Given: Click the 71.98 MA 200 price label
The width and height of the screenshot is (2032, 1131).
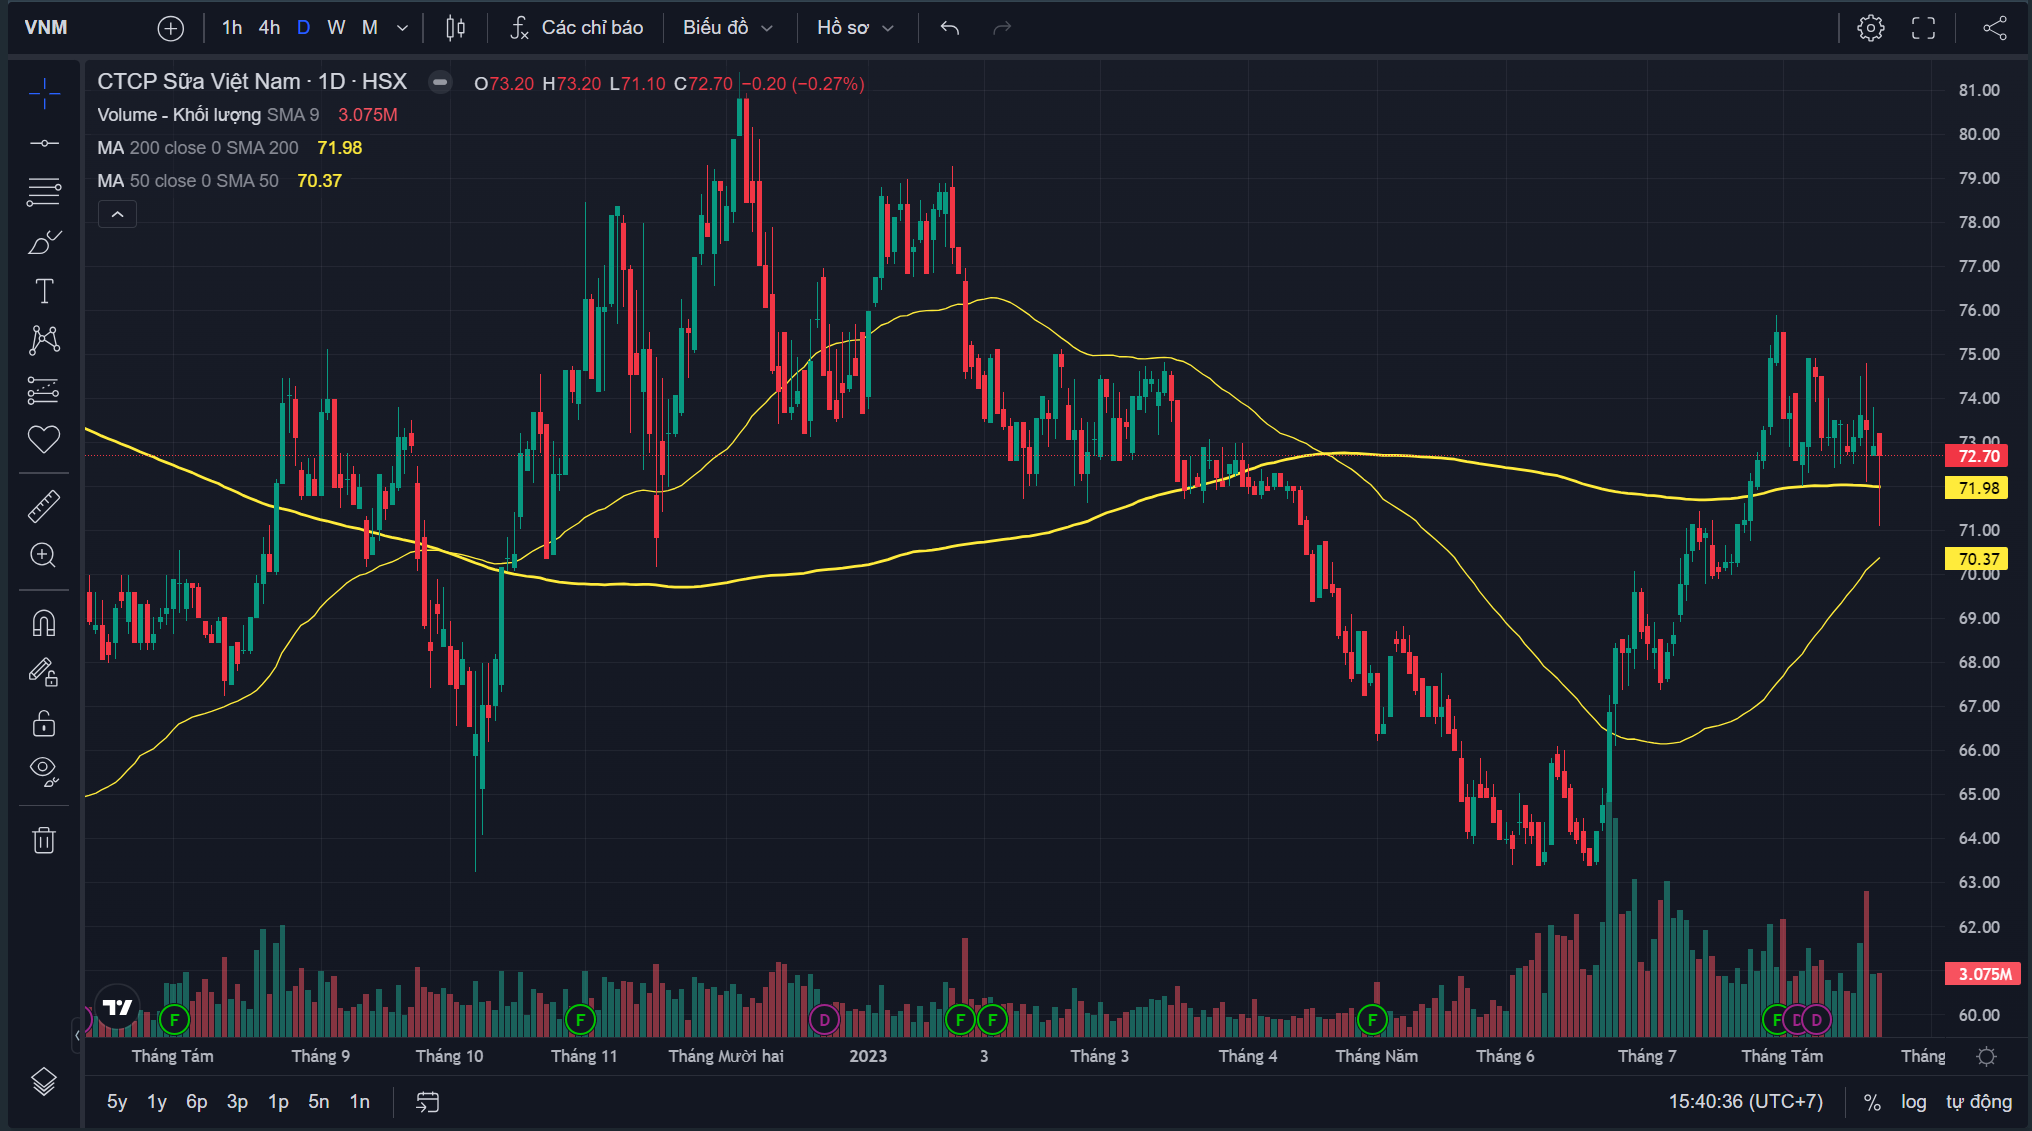Looking at the screenshot, I should pyautogui.click(x=1976, y=488).
